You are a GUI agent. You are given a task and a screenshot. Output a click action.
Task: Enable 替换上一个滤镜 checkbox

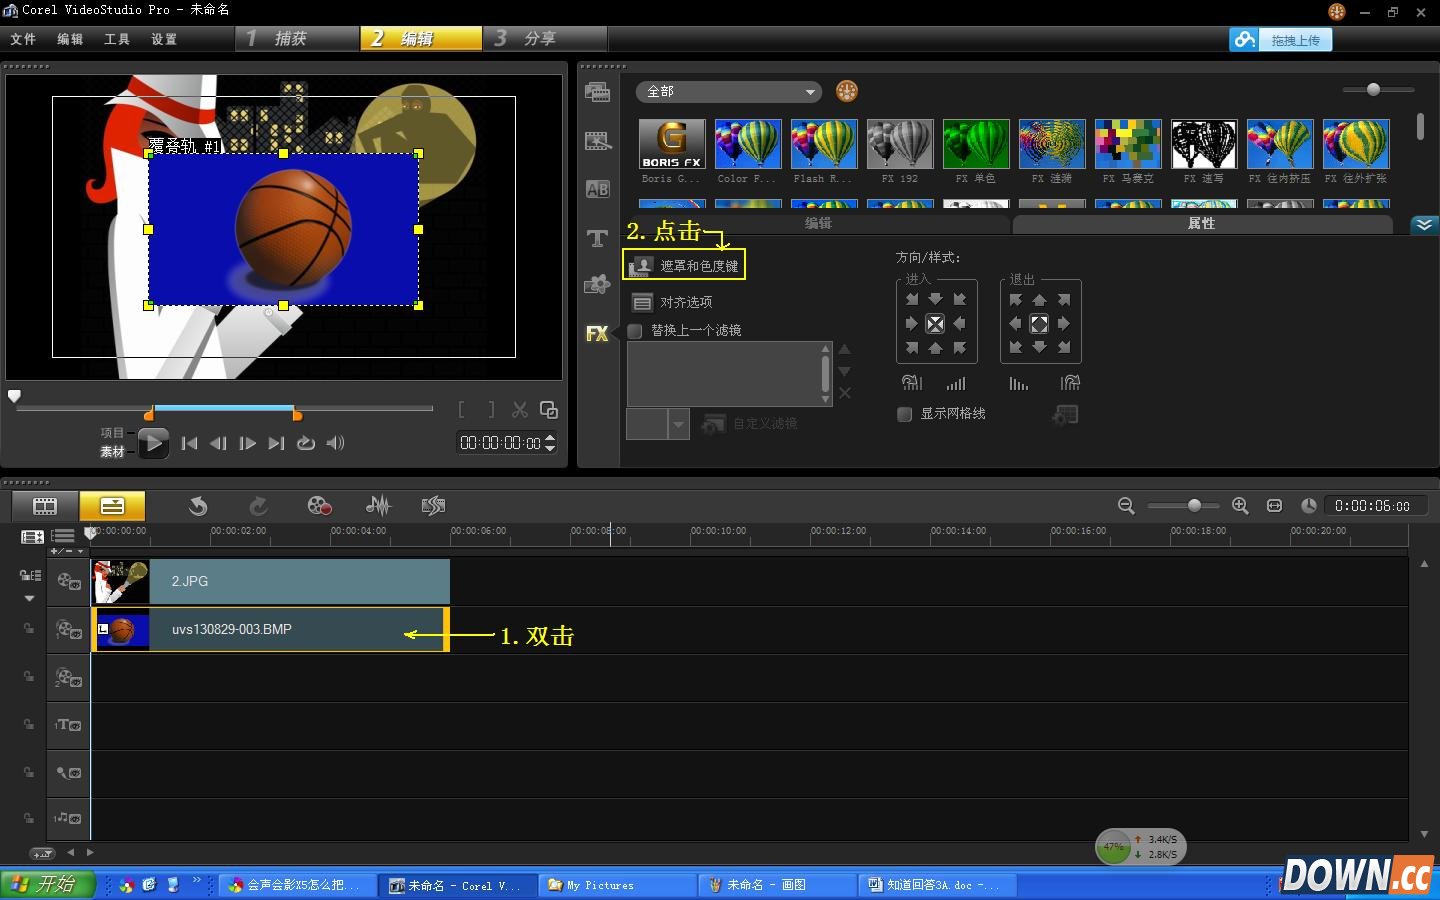635,331
